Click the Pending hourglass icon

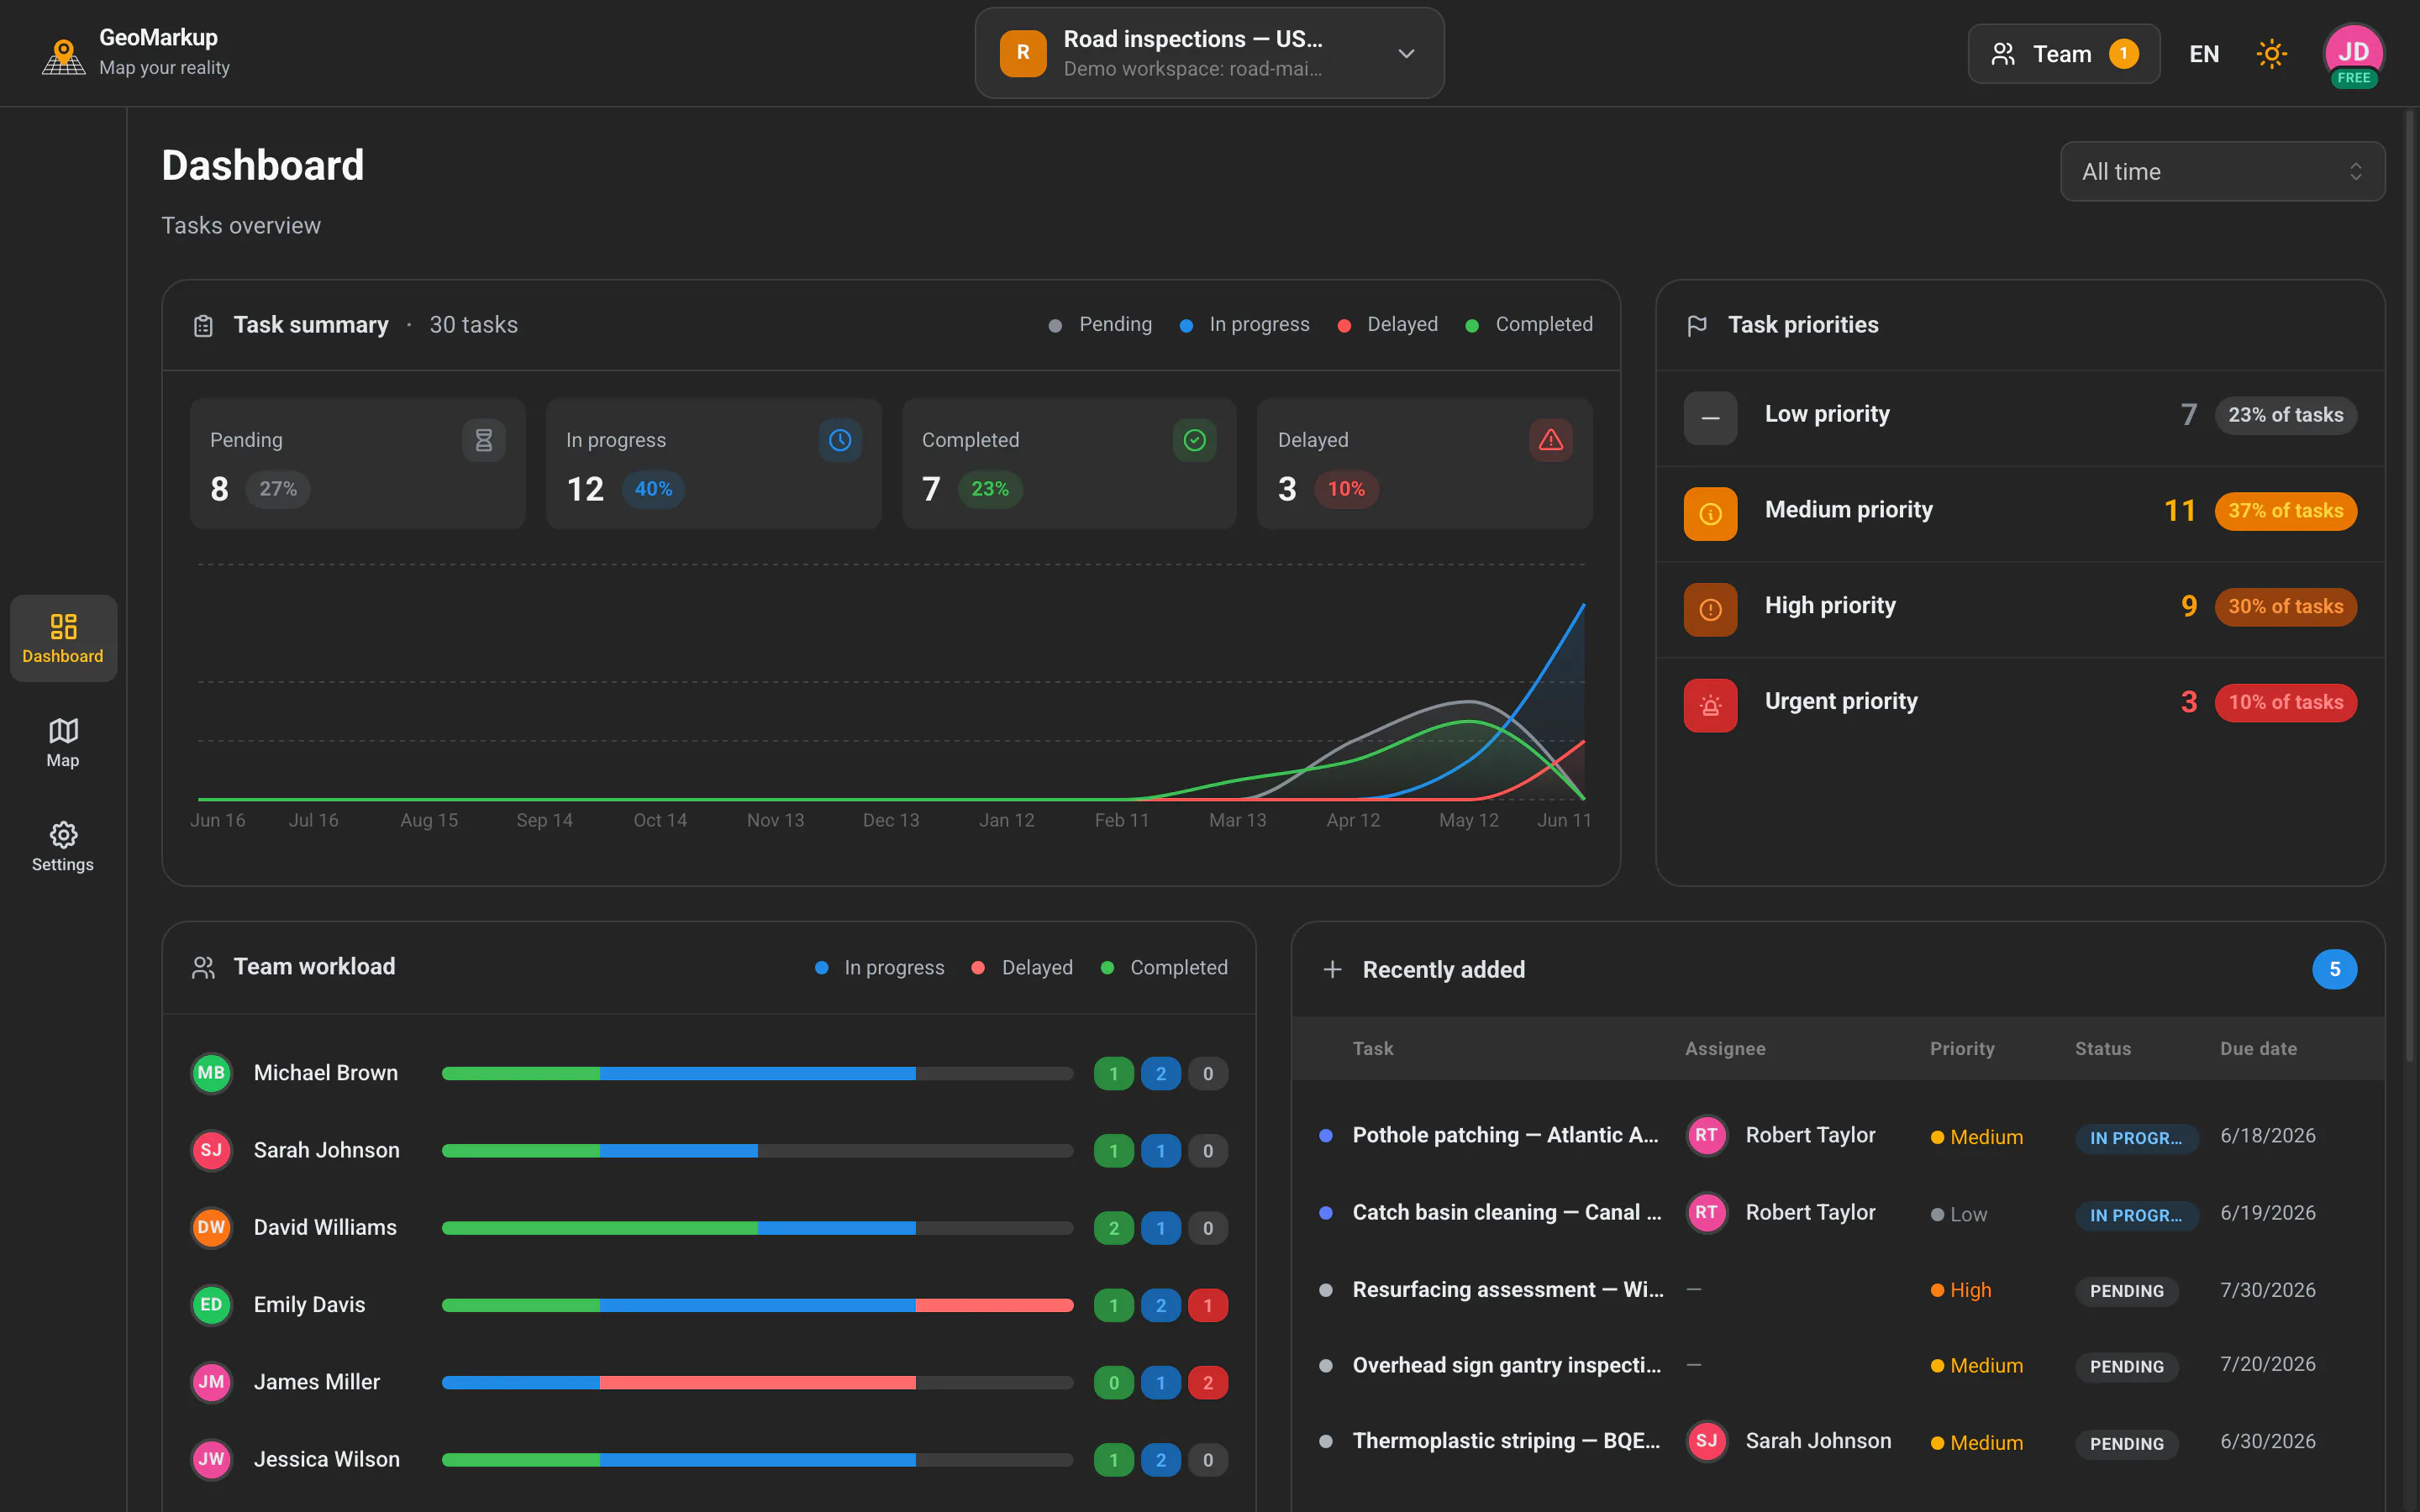[484, 440]
